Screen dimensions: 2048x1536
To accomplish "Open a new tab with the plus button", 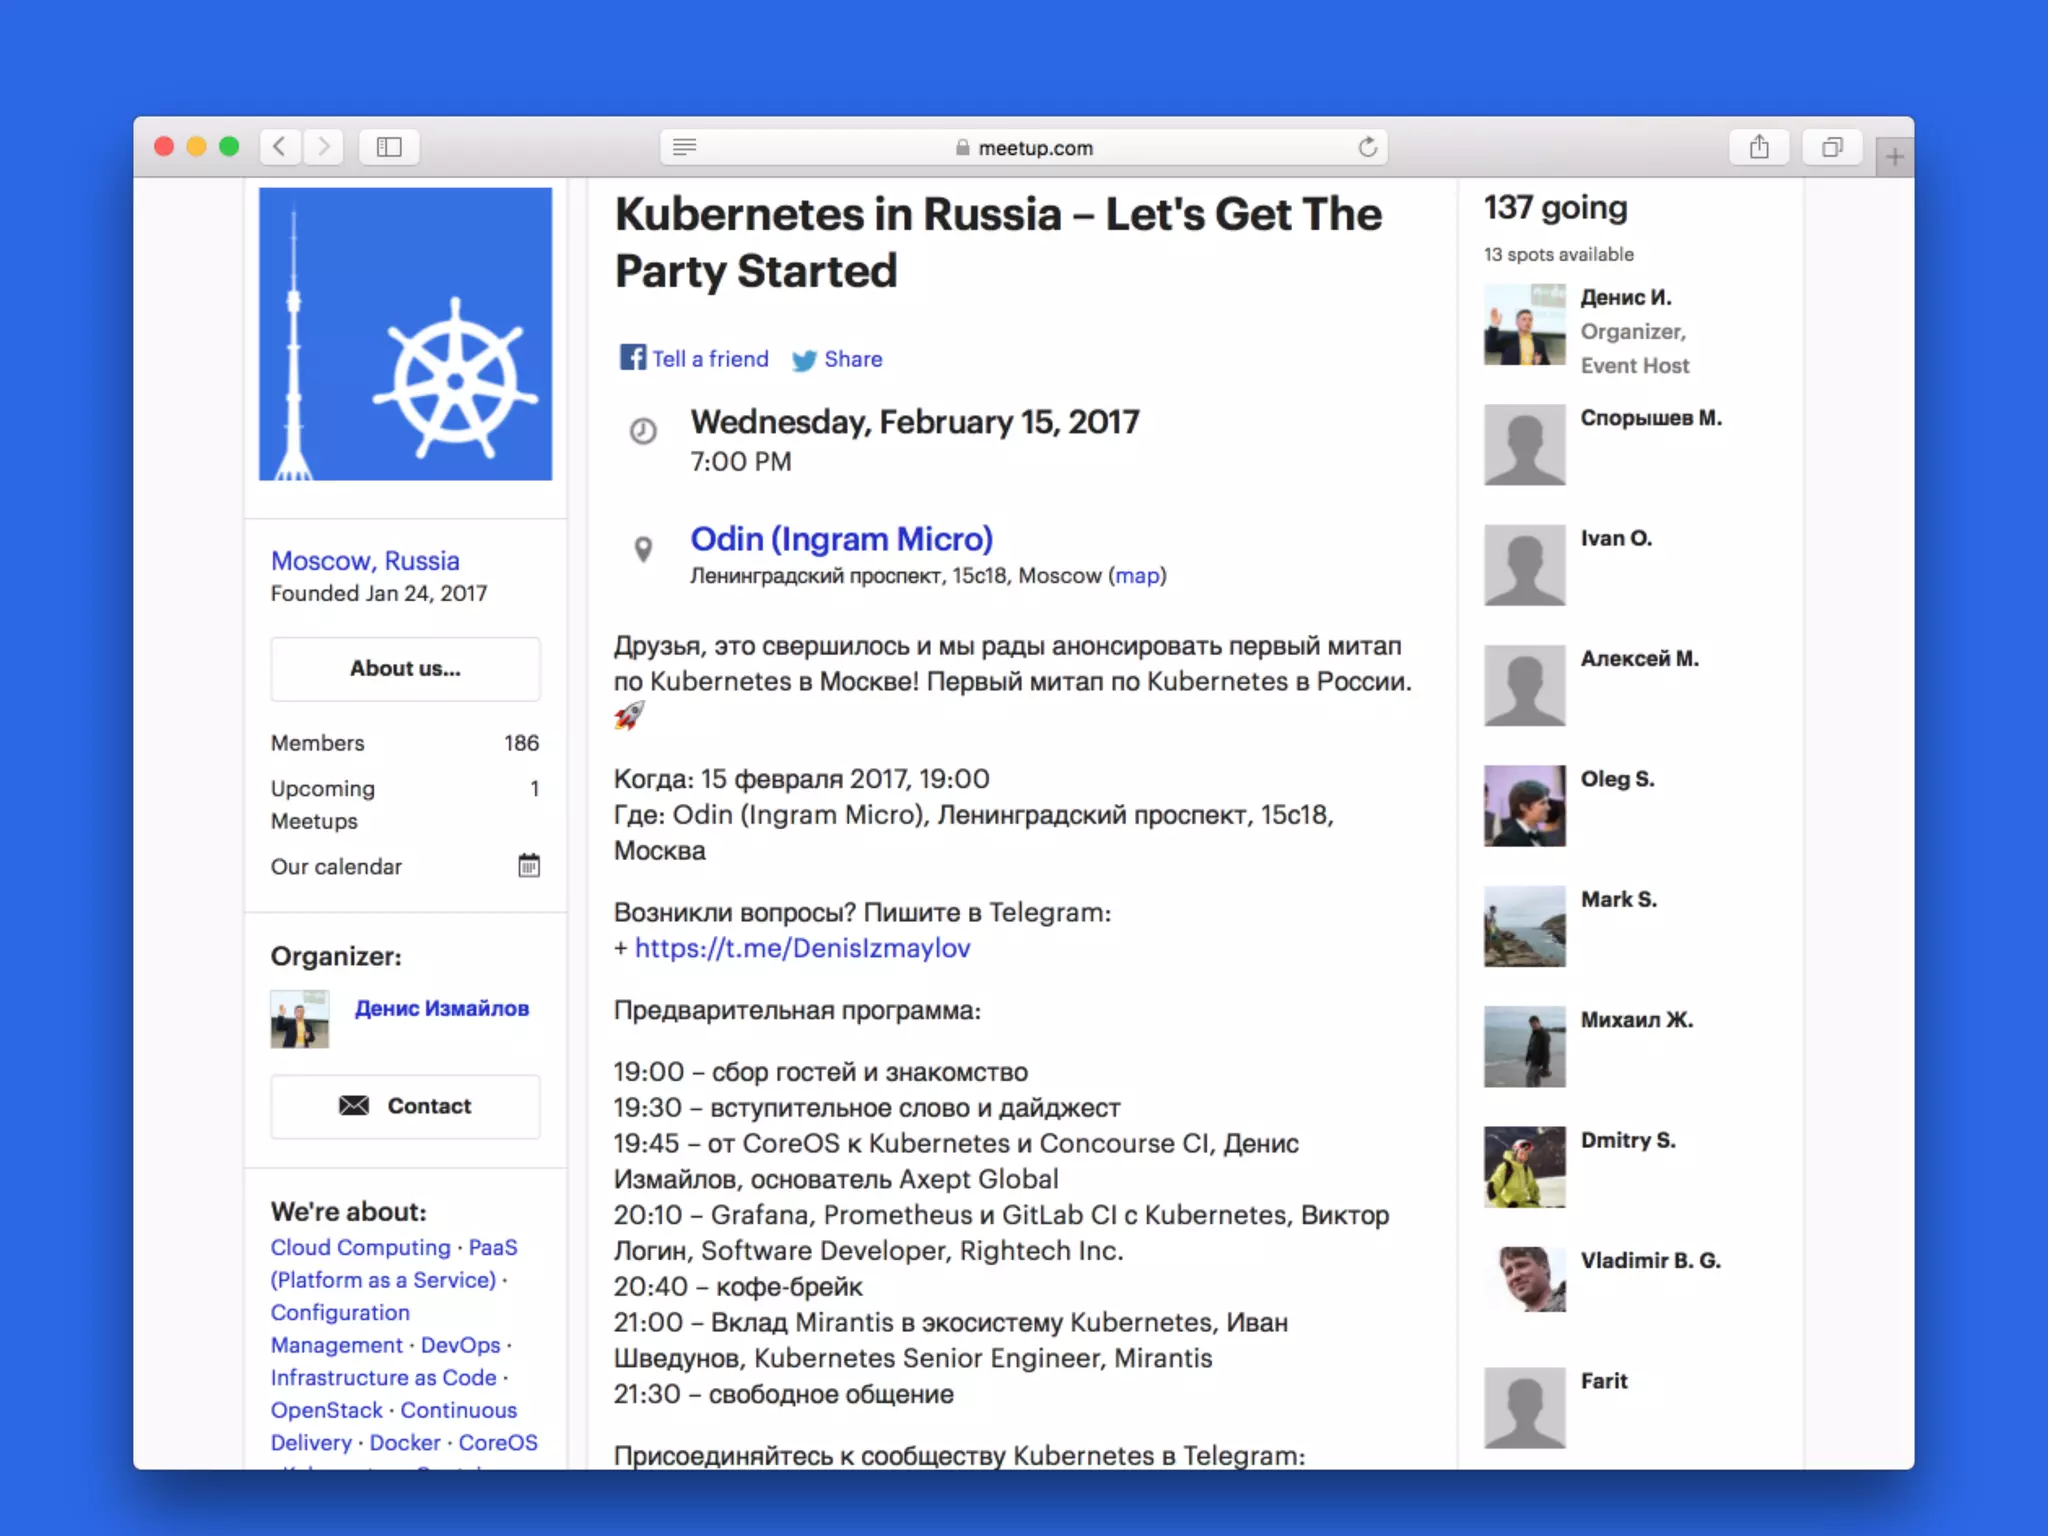I will click(1894, 157).
